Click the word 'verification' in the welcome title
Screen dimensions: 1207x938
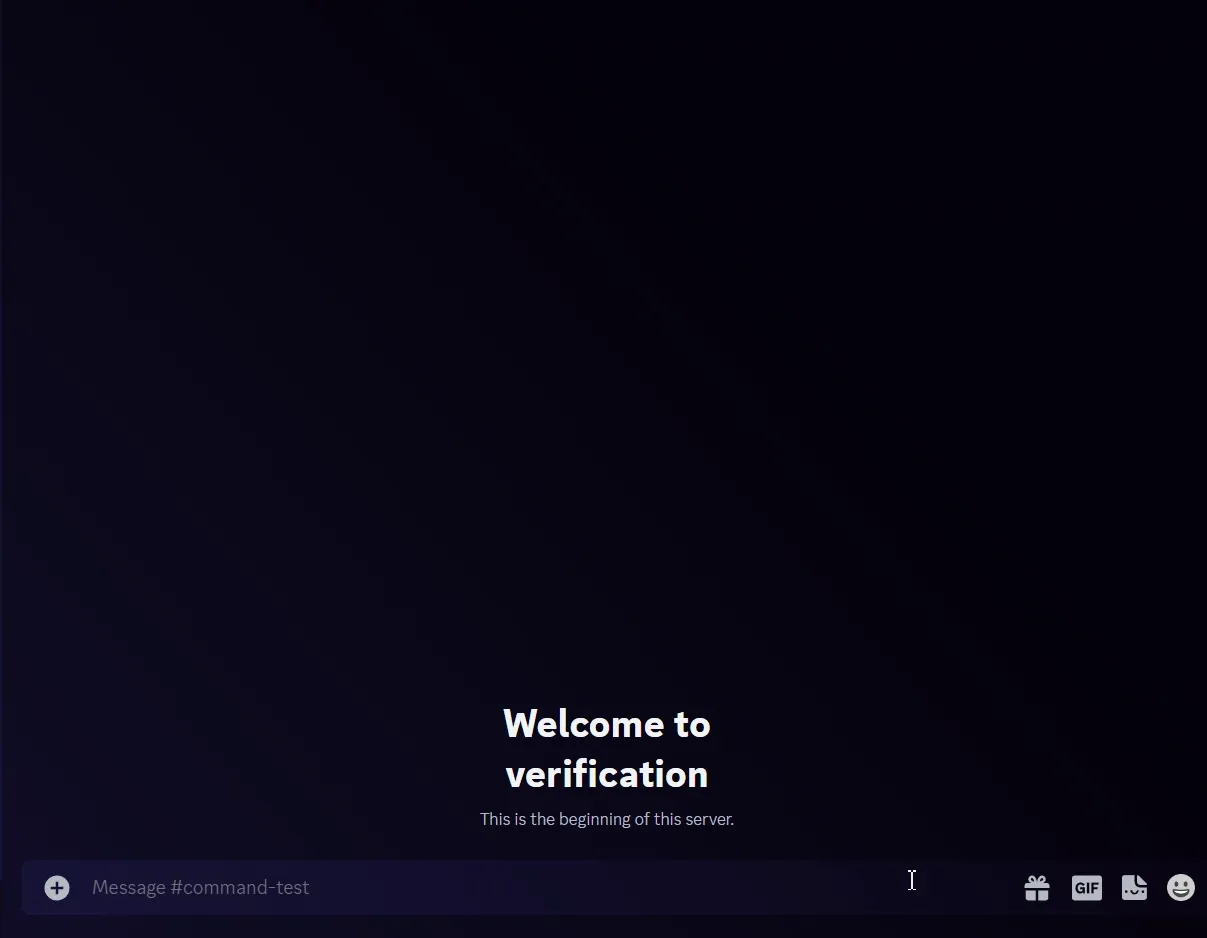click(606, 774)
